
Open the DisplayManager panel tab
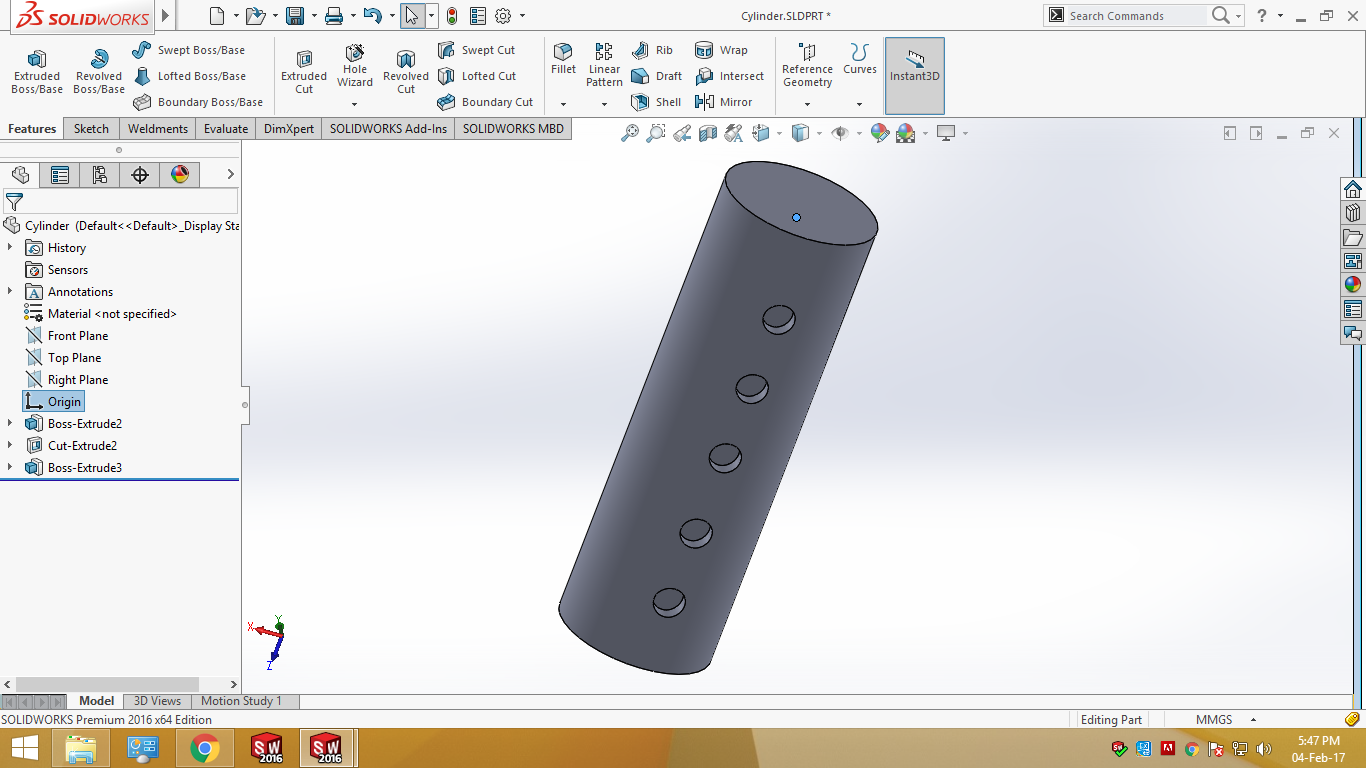180,175
